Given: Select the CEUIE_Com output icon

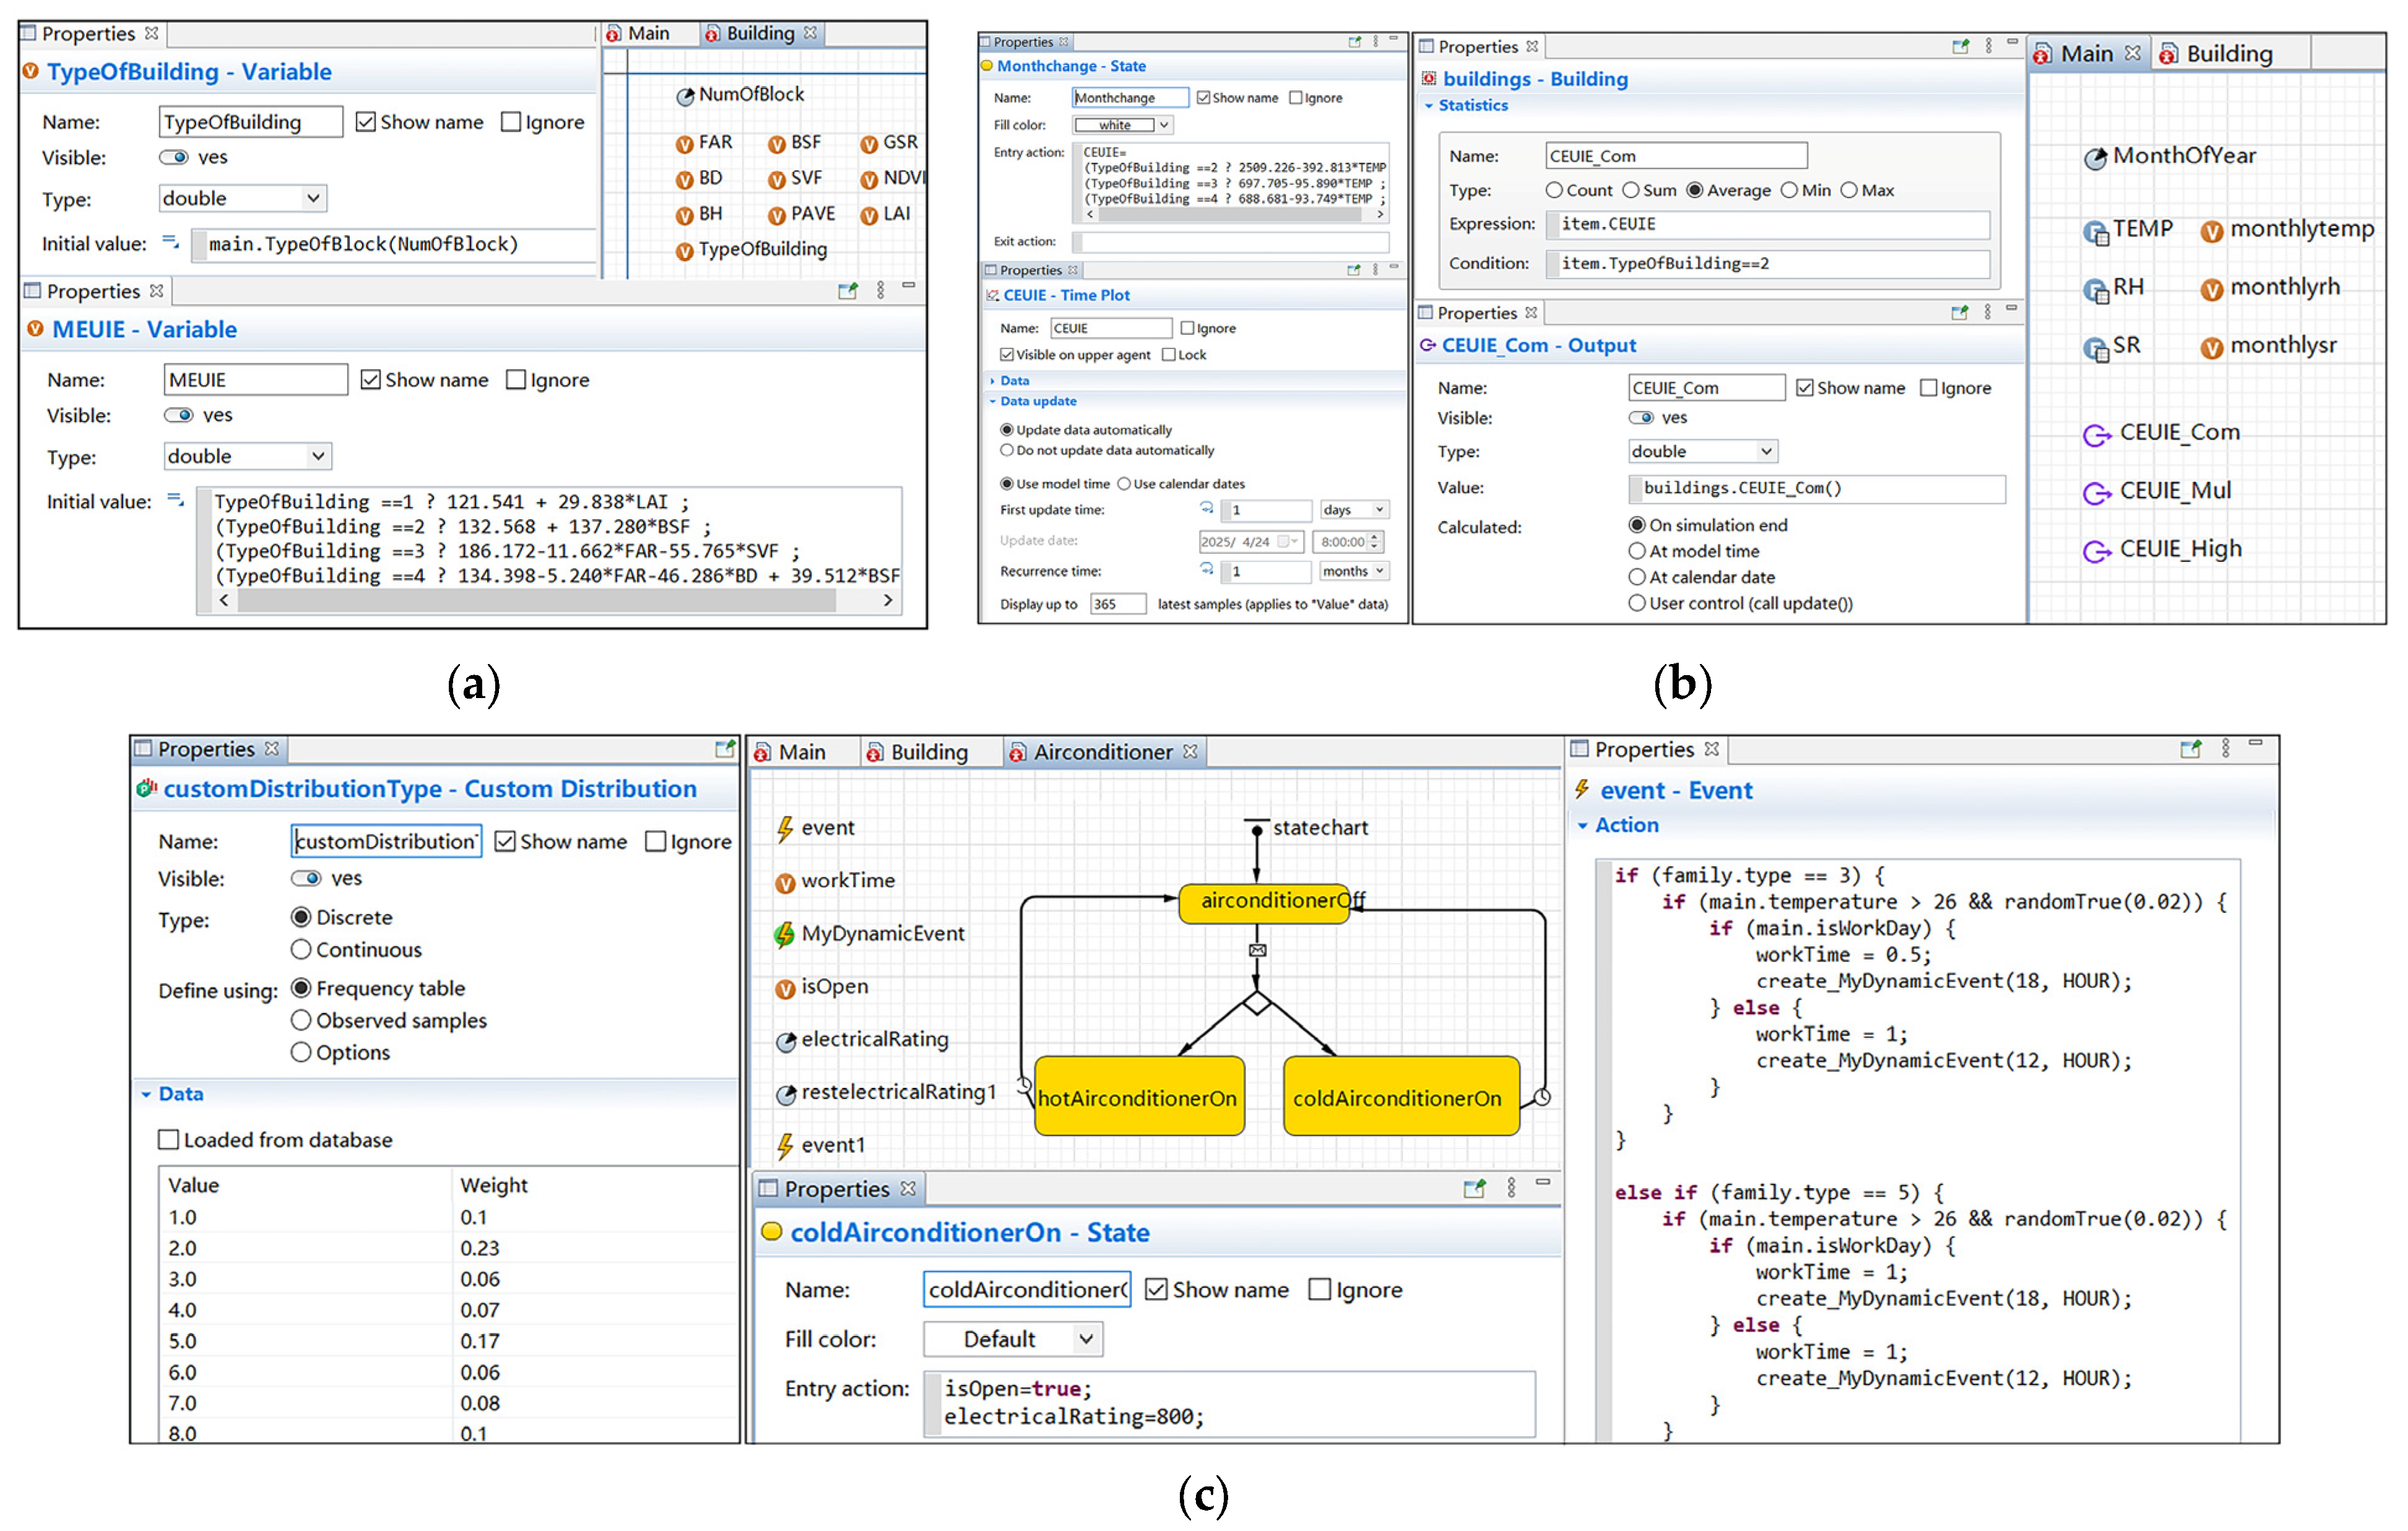Looking at the screenshot, I should pos(2096,435).
